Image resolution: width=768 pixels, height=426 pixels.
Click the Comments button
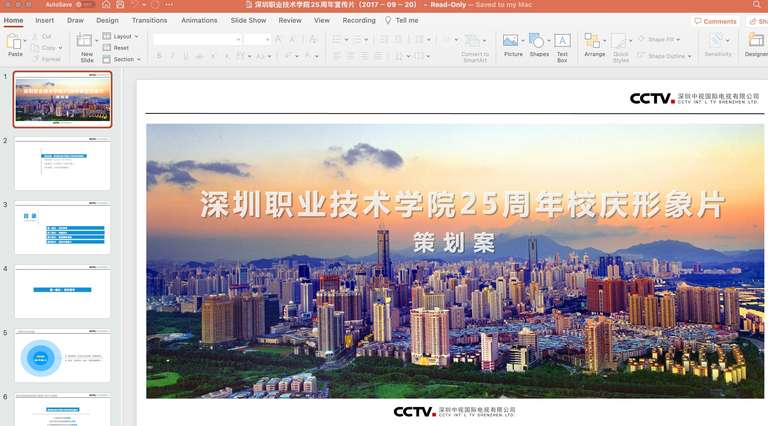click(x=715, y=21)
